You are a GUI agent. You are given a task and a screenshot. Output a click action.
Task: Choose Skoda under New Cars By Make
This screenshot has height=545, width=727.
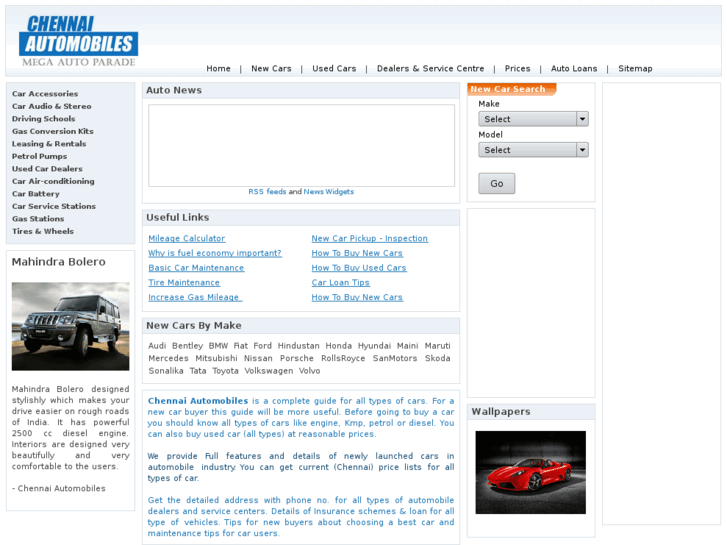point(438,359)
